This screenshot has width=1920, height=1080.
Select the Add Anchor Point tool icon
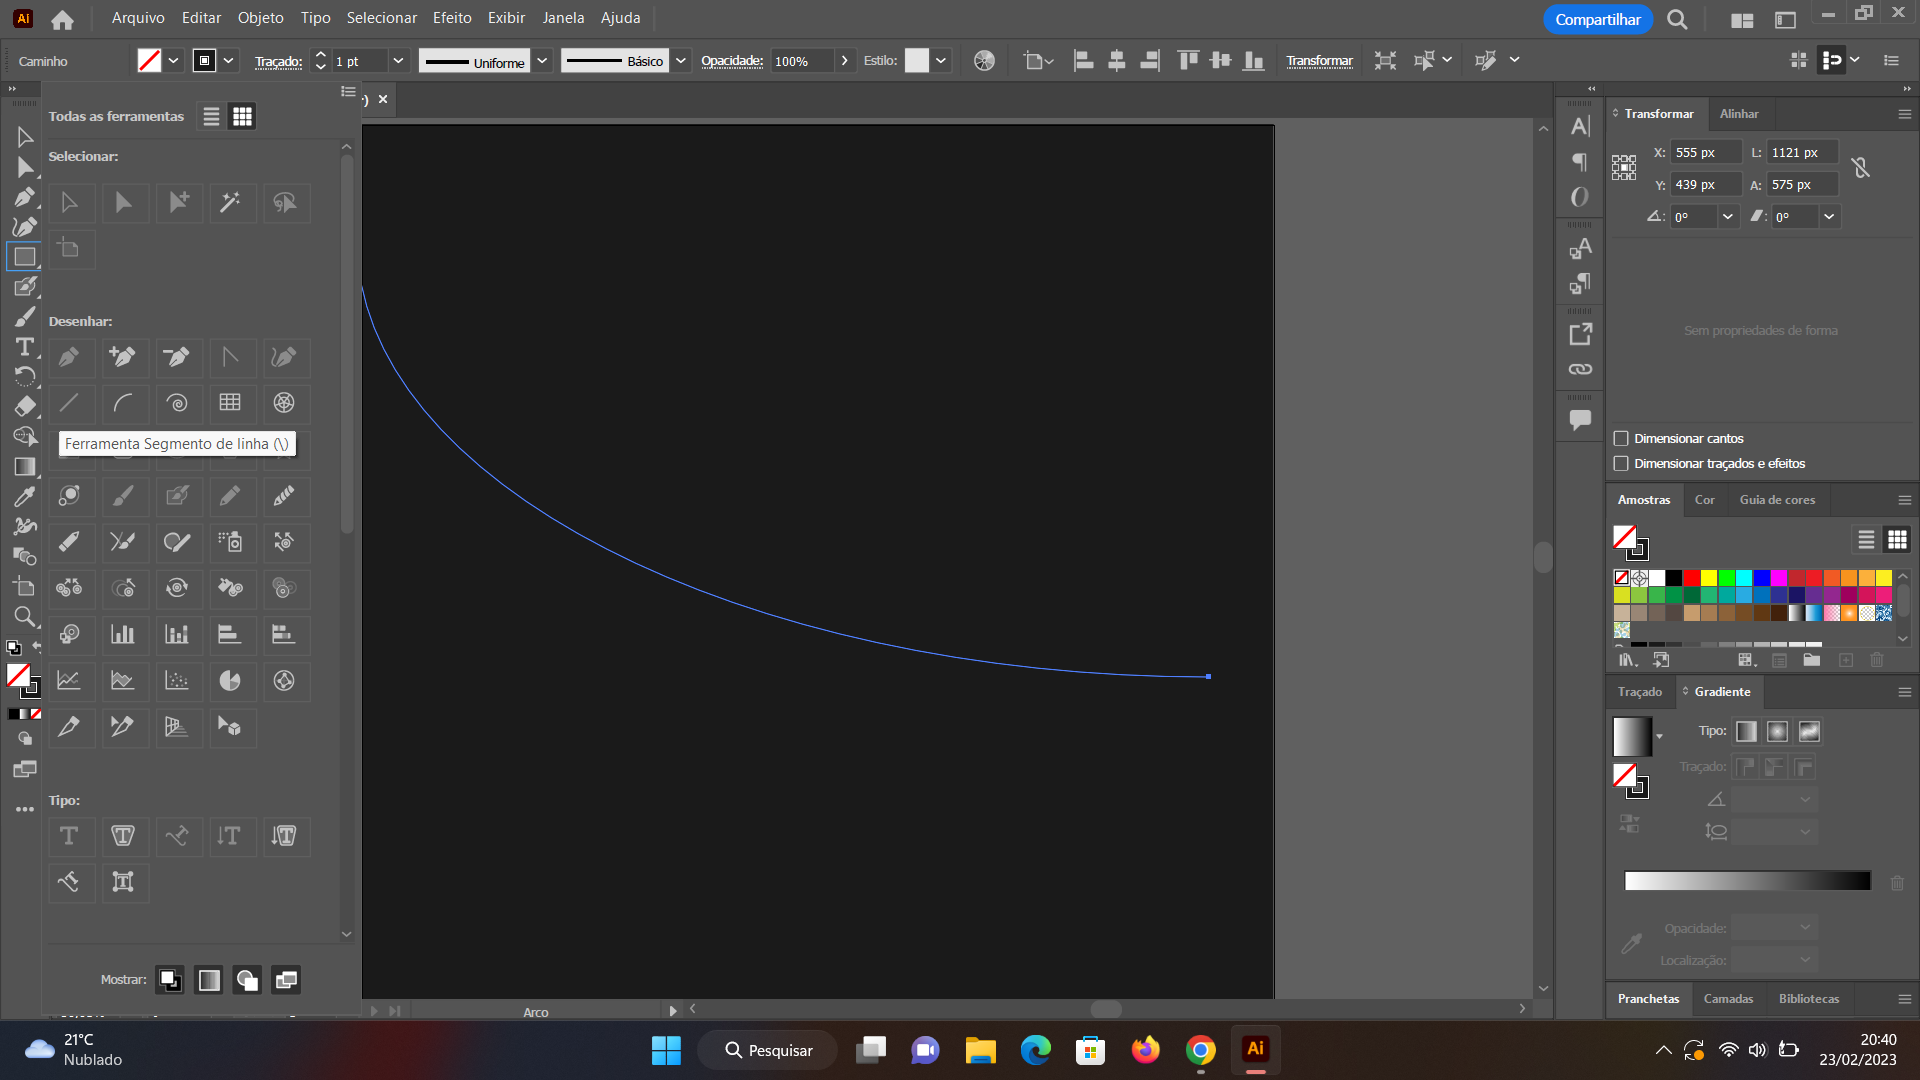click(123, 357)
